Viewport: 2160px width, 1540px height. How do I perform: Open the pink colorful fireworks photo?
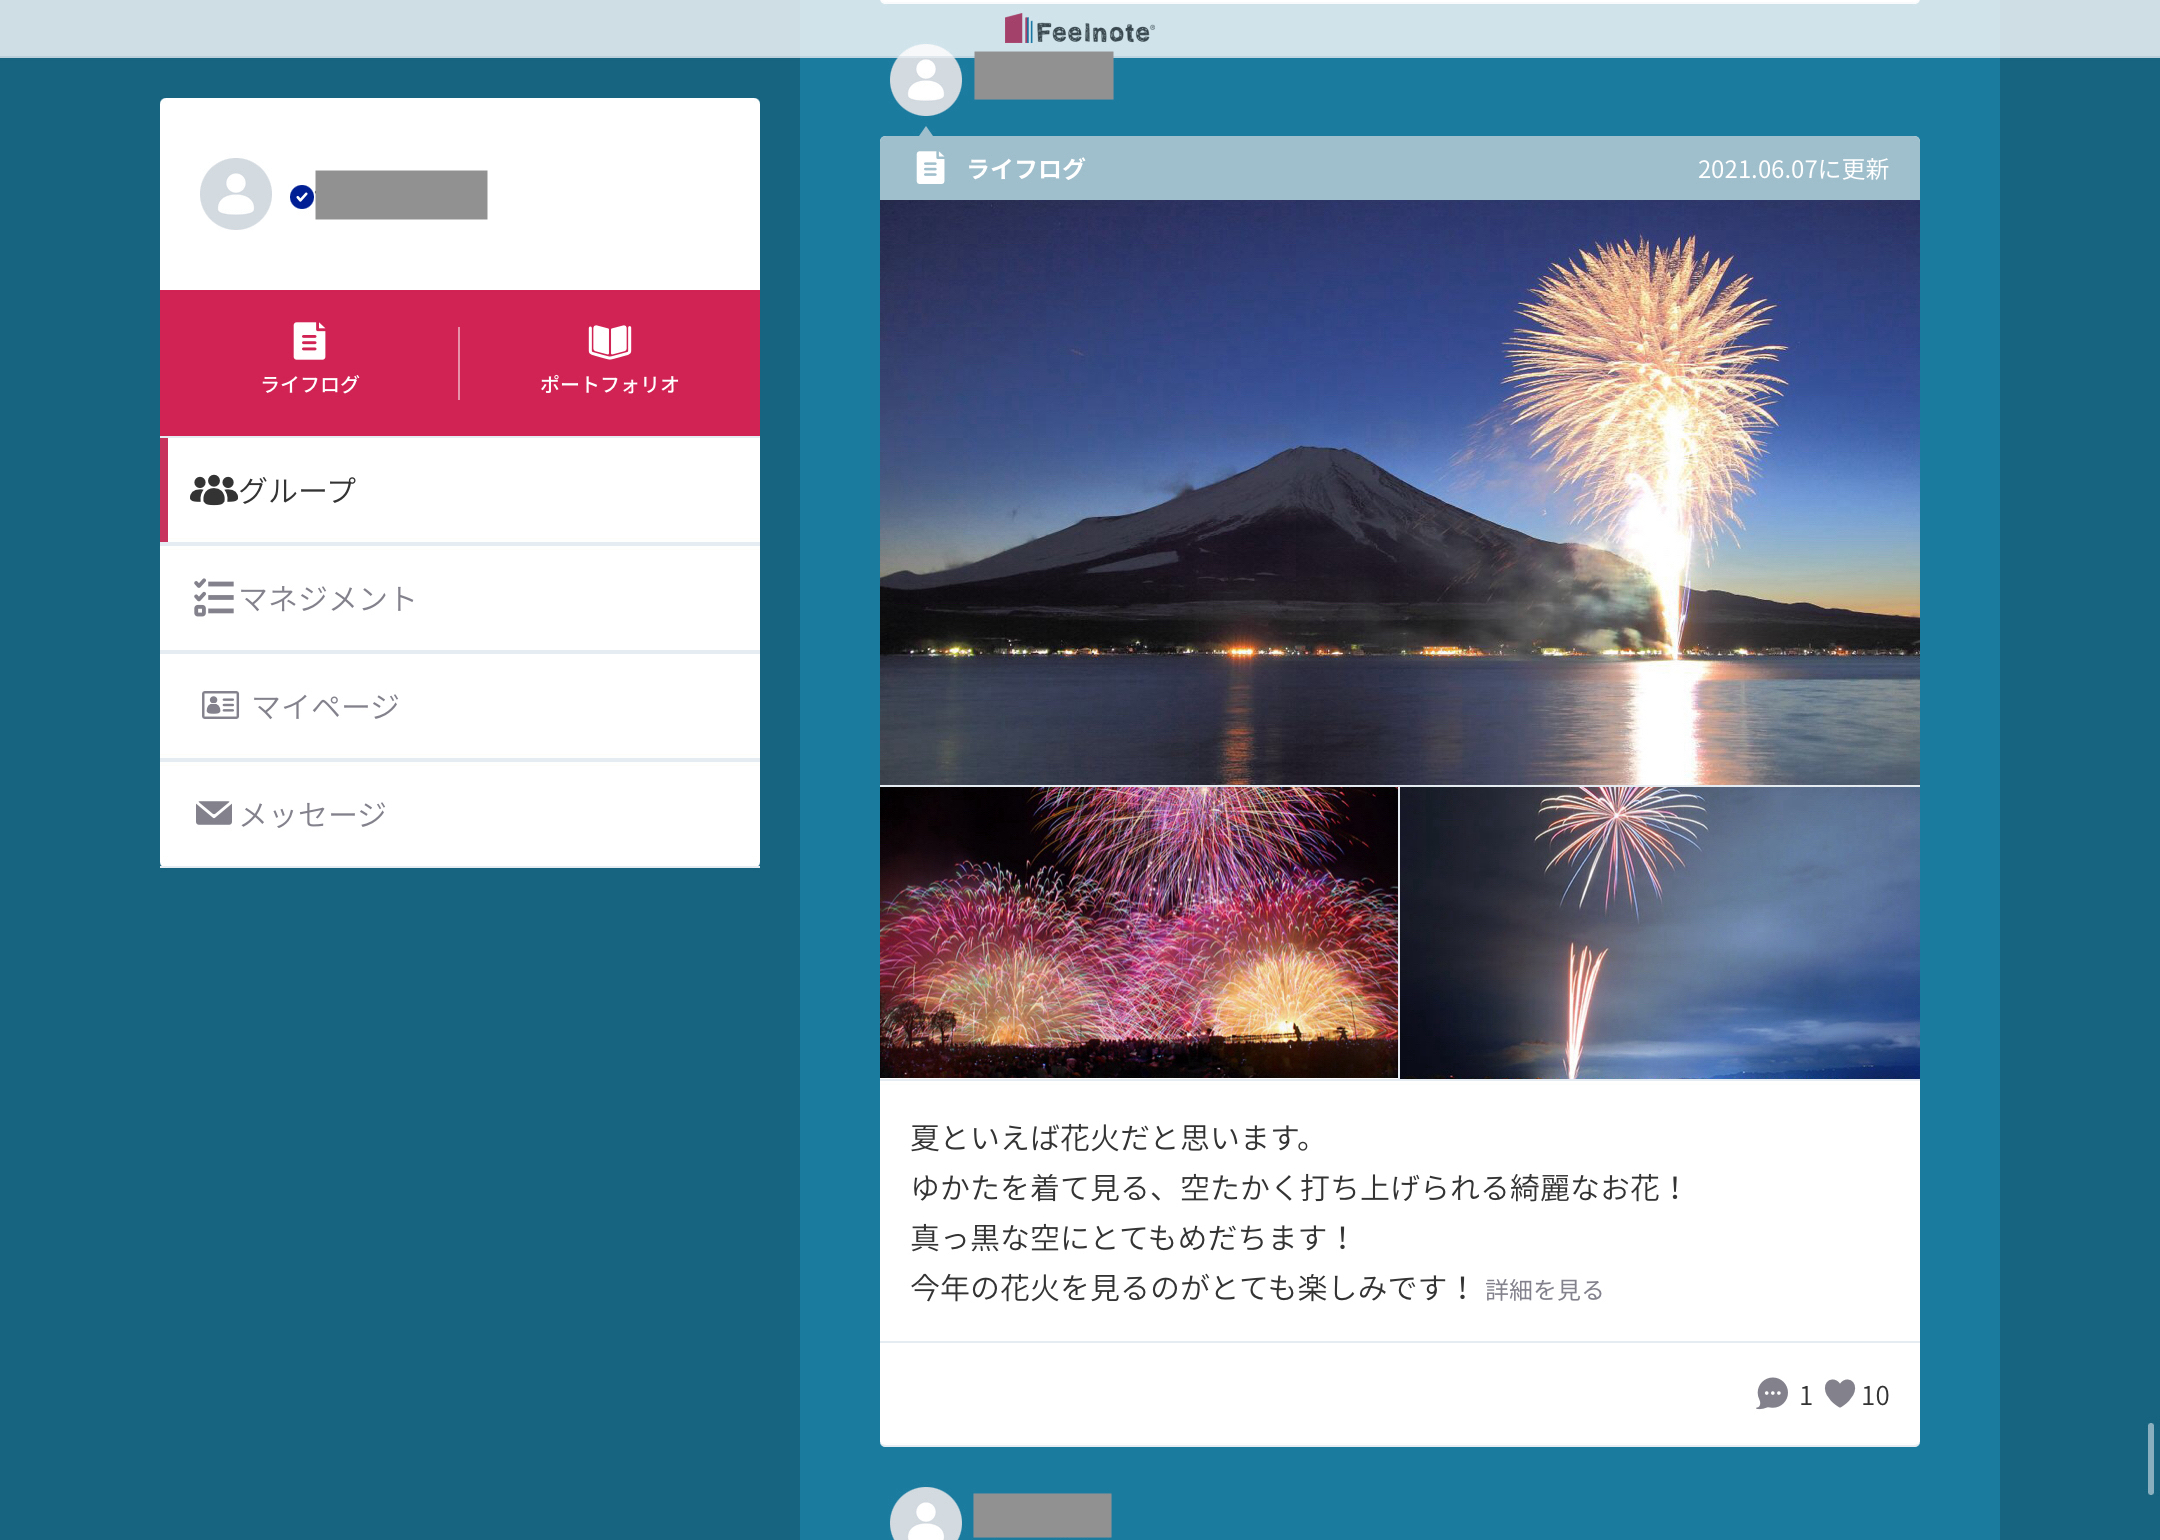point(1139,933)
